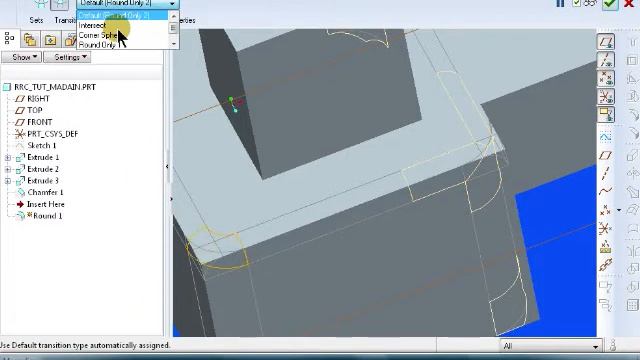Image resolution: width=640 pixels, height=360 pixels.
Task: Toggle annotation display icon
Action: [x=606, y=114]
